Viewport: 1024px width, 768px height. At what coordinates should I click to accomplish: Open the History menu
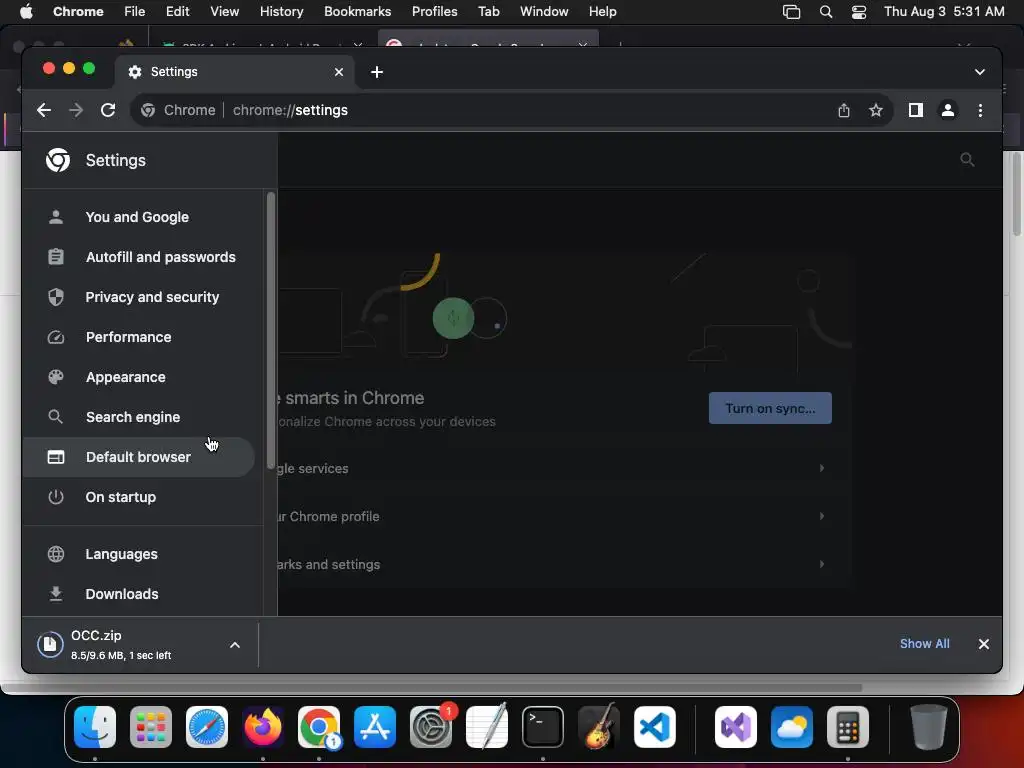(x=281, y=11)
